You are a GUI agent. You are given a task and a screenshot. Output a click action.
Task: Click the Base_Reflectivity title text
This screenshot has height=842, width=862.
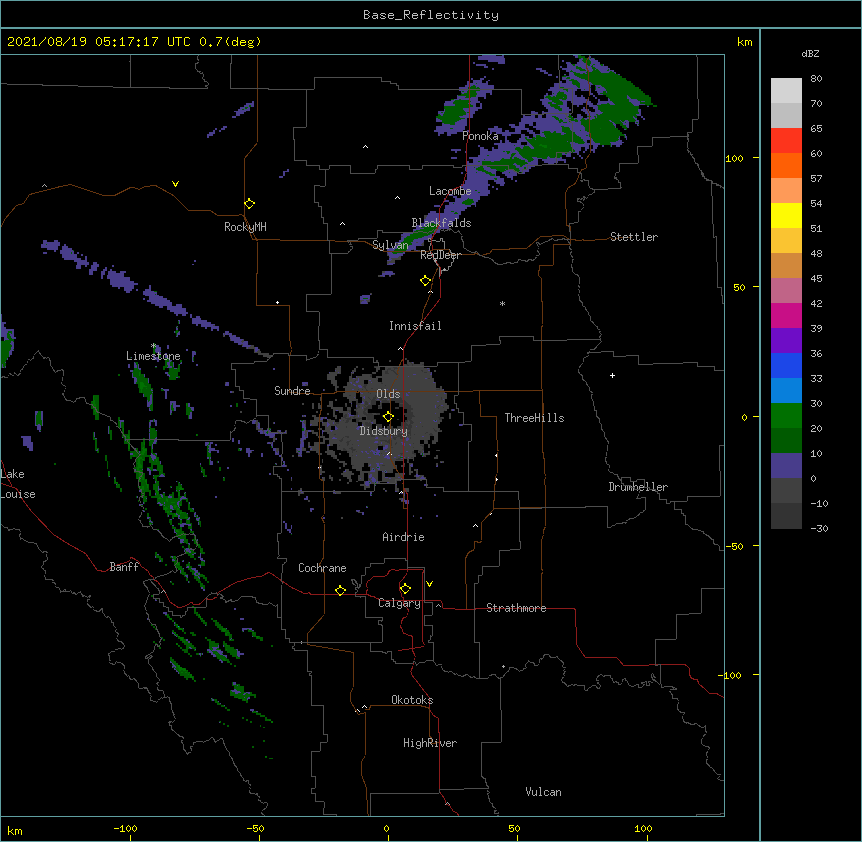[x=431, y=15]
